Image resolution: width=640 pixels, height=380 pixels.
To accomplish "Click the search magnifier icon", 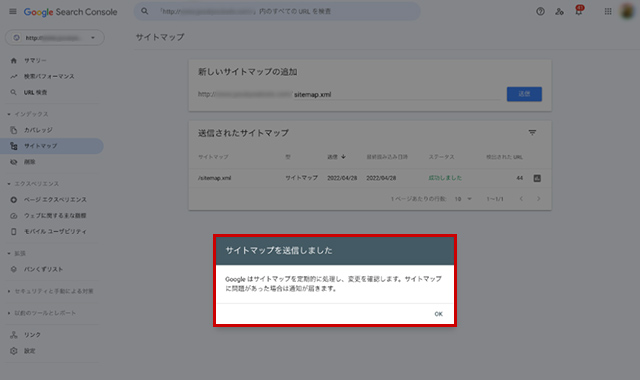I will [144, 11].
